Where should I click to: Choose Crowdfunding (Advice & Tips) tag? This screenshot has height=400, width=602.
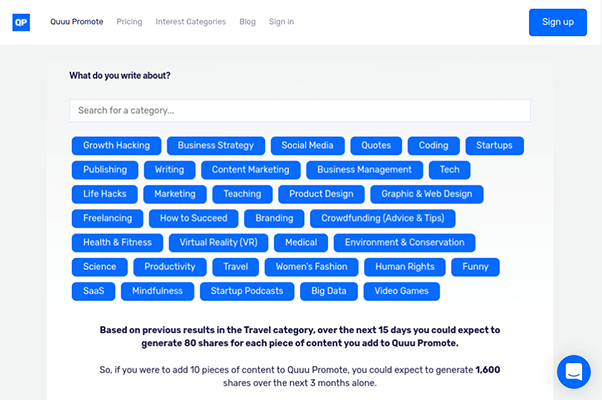[383, 218]
